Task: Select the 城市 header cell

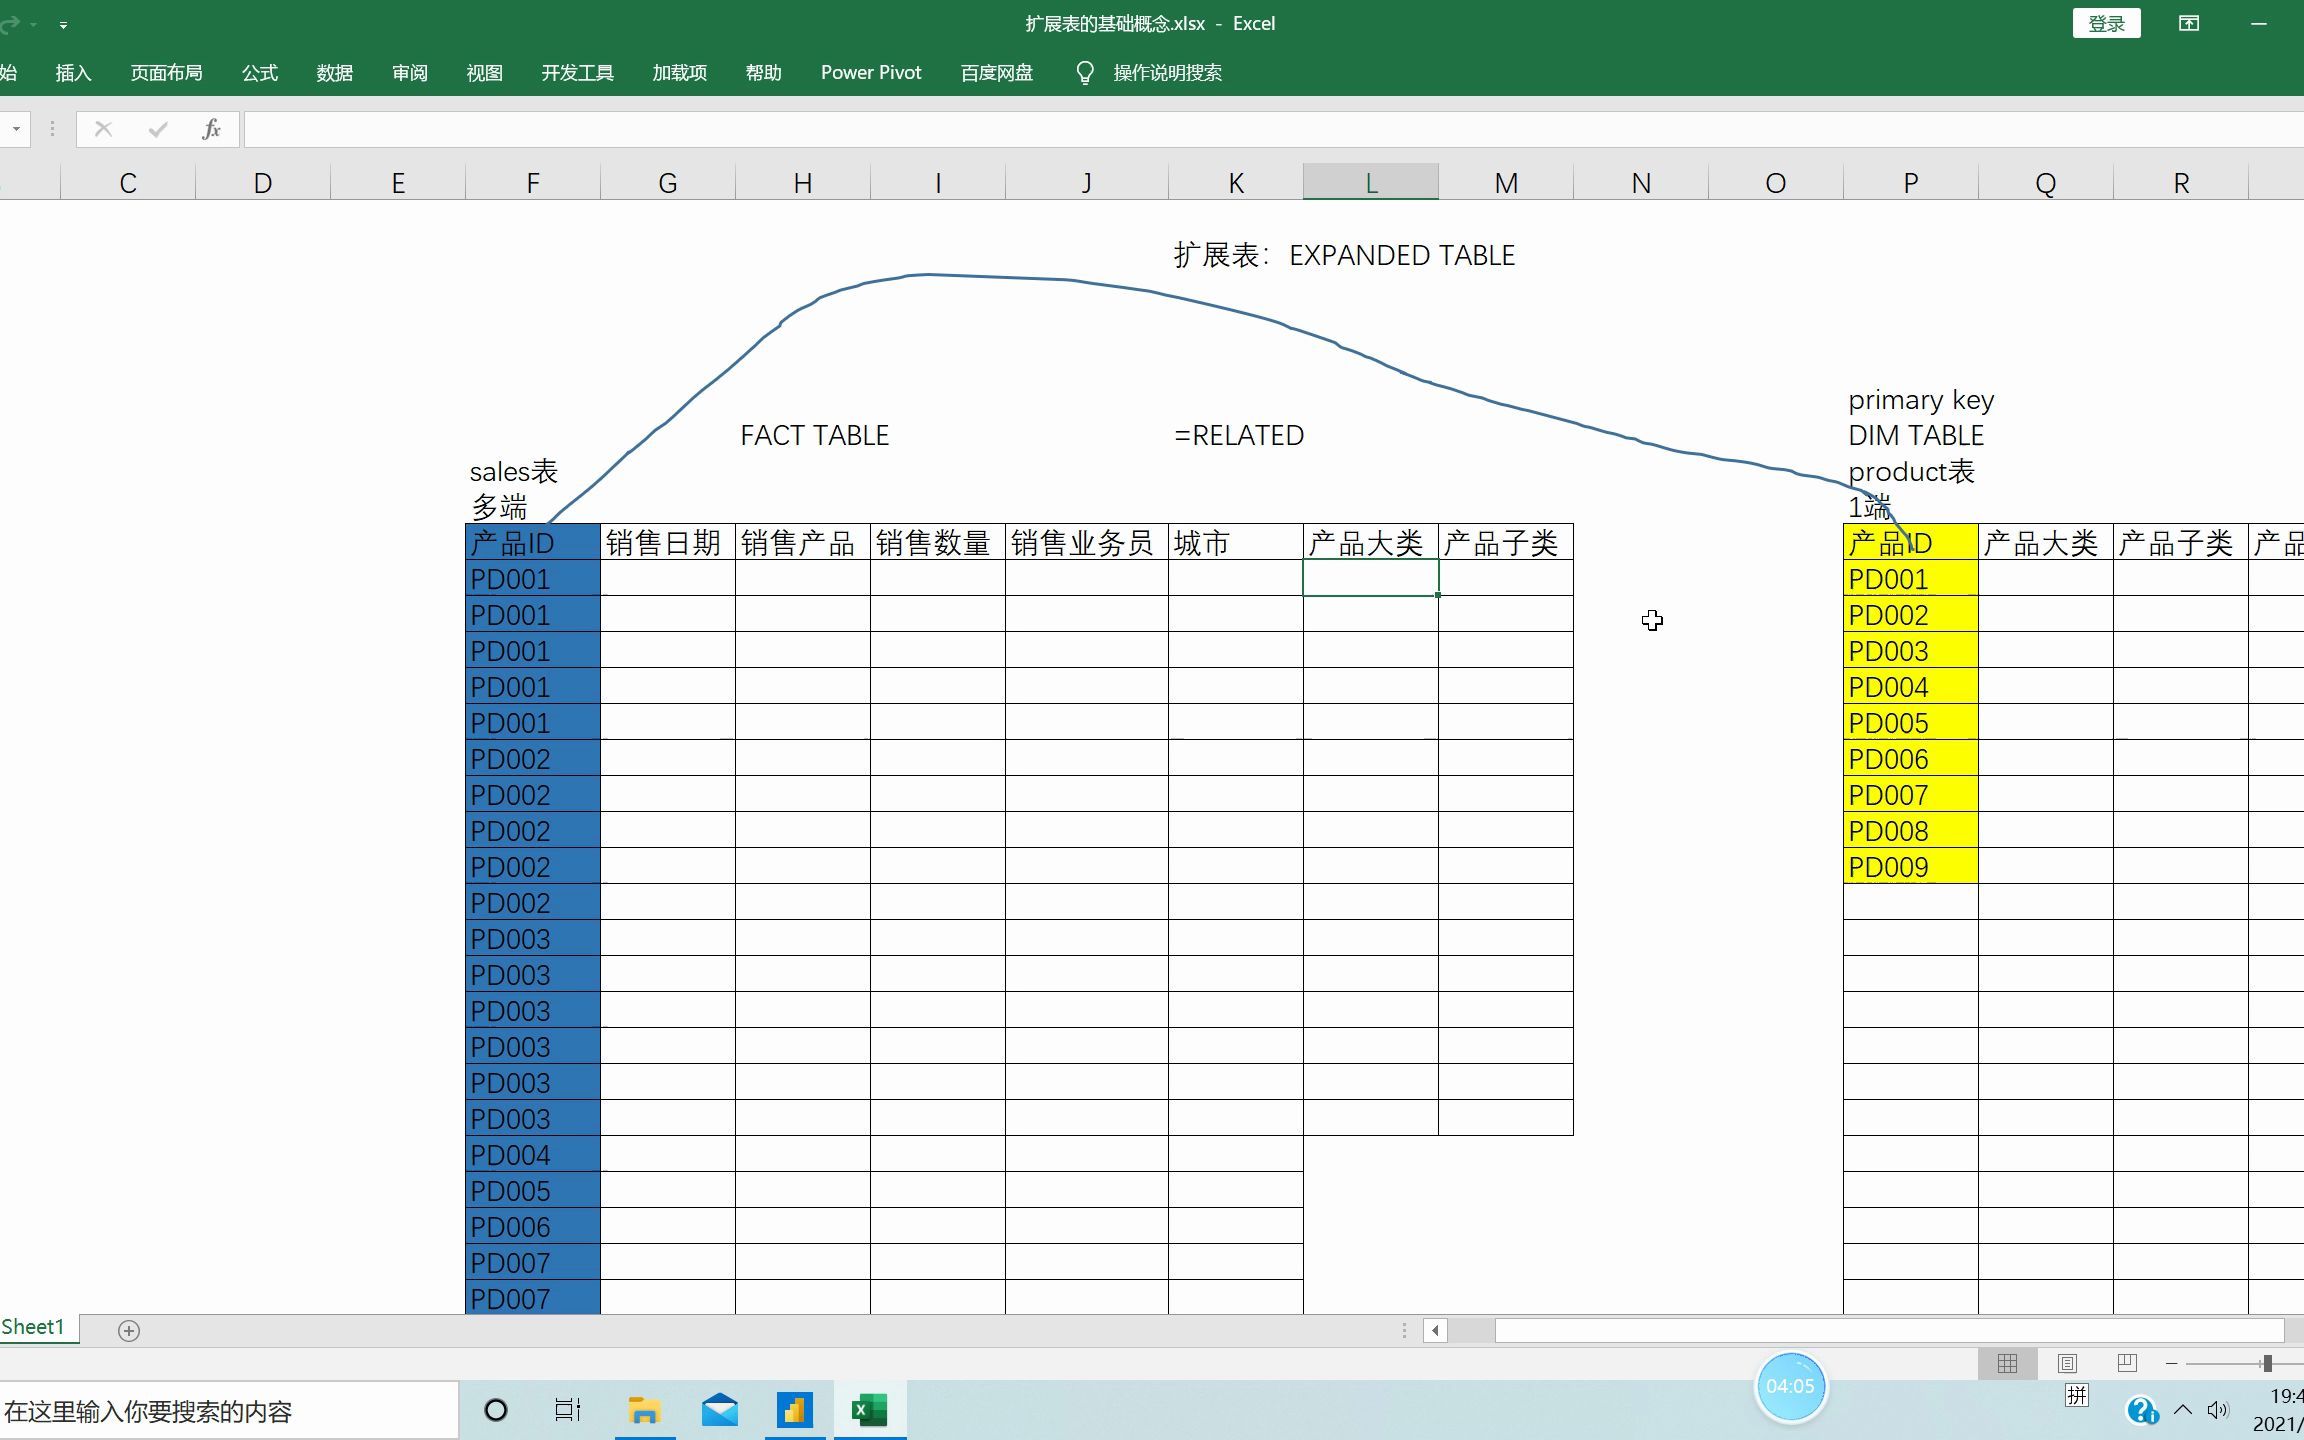Action: [x=1236, y=543]
